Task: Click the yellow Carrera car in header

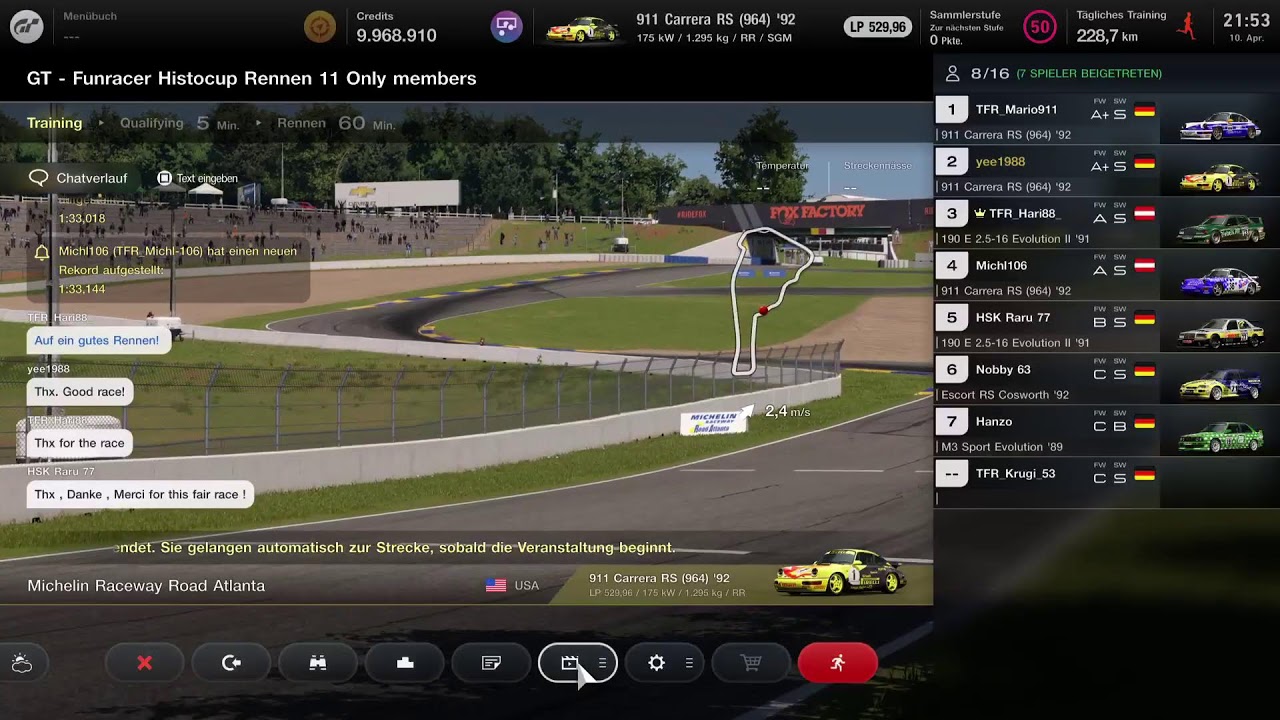Action: (x=582, y=29)
